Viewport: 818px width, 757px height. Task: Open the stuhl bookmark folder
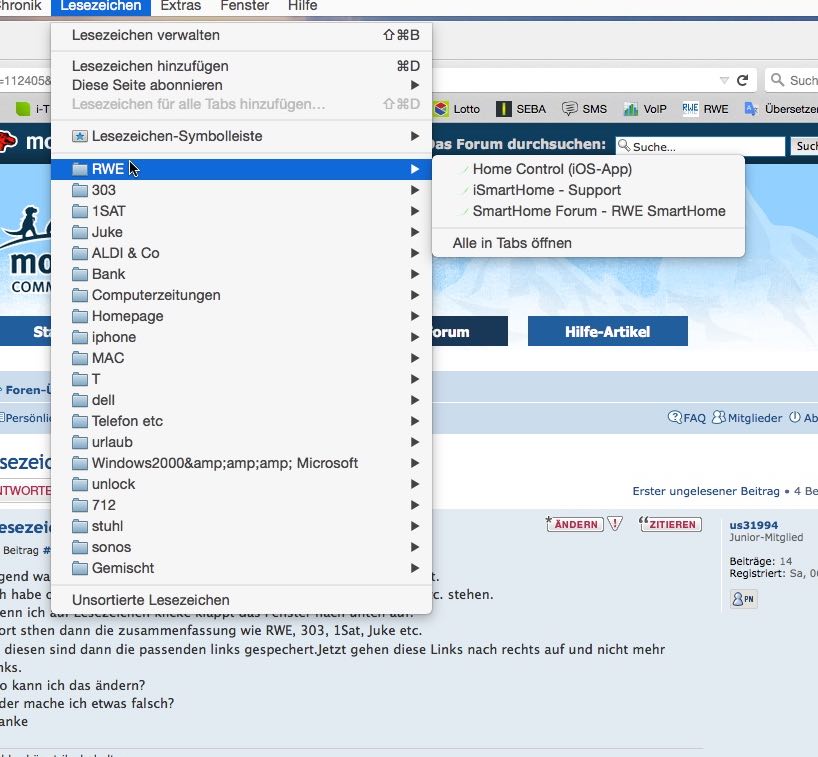pyautogui.click(x=241, y=526)
